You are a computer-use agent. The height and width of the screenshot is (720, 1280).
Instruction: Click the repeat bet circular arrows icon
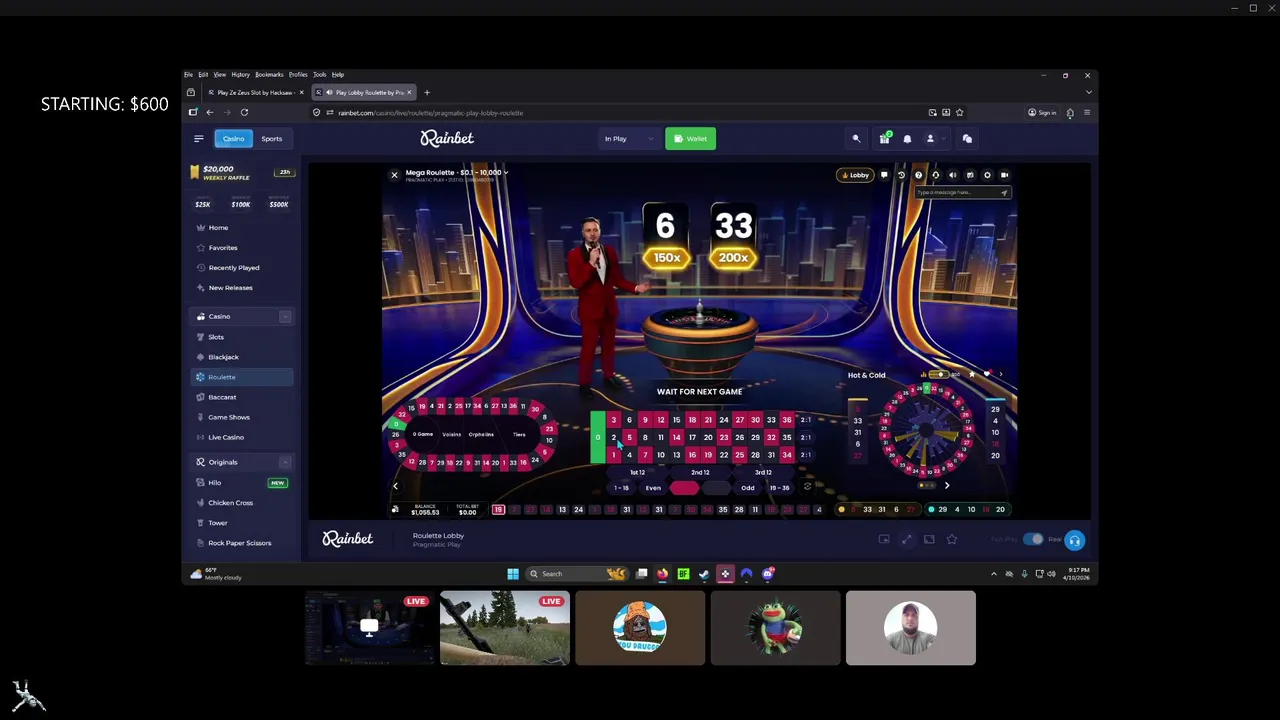click(x=807, y=487)
